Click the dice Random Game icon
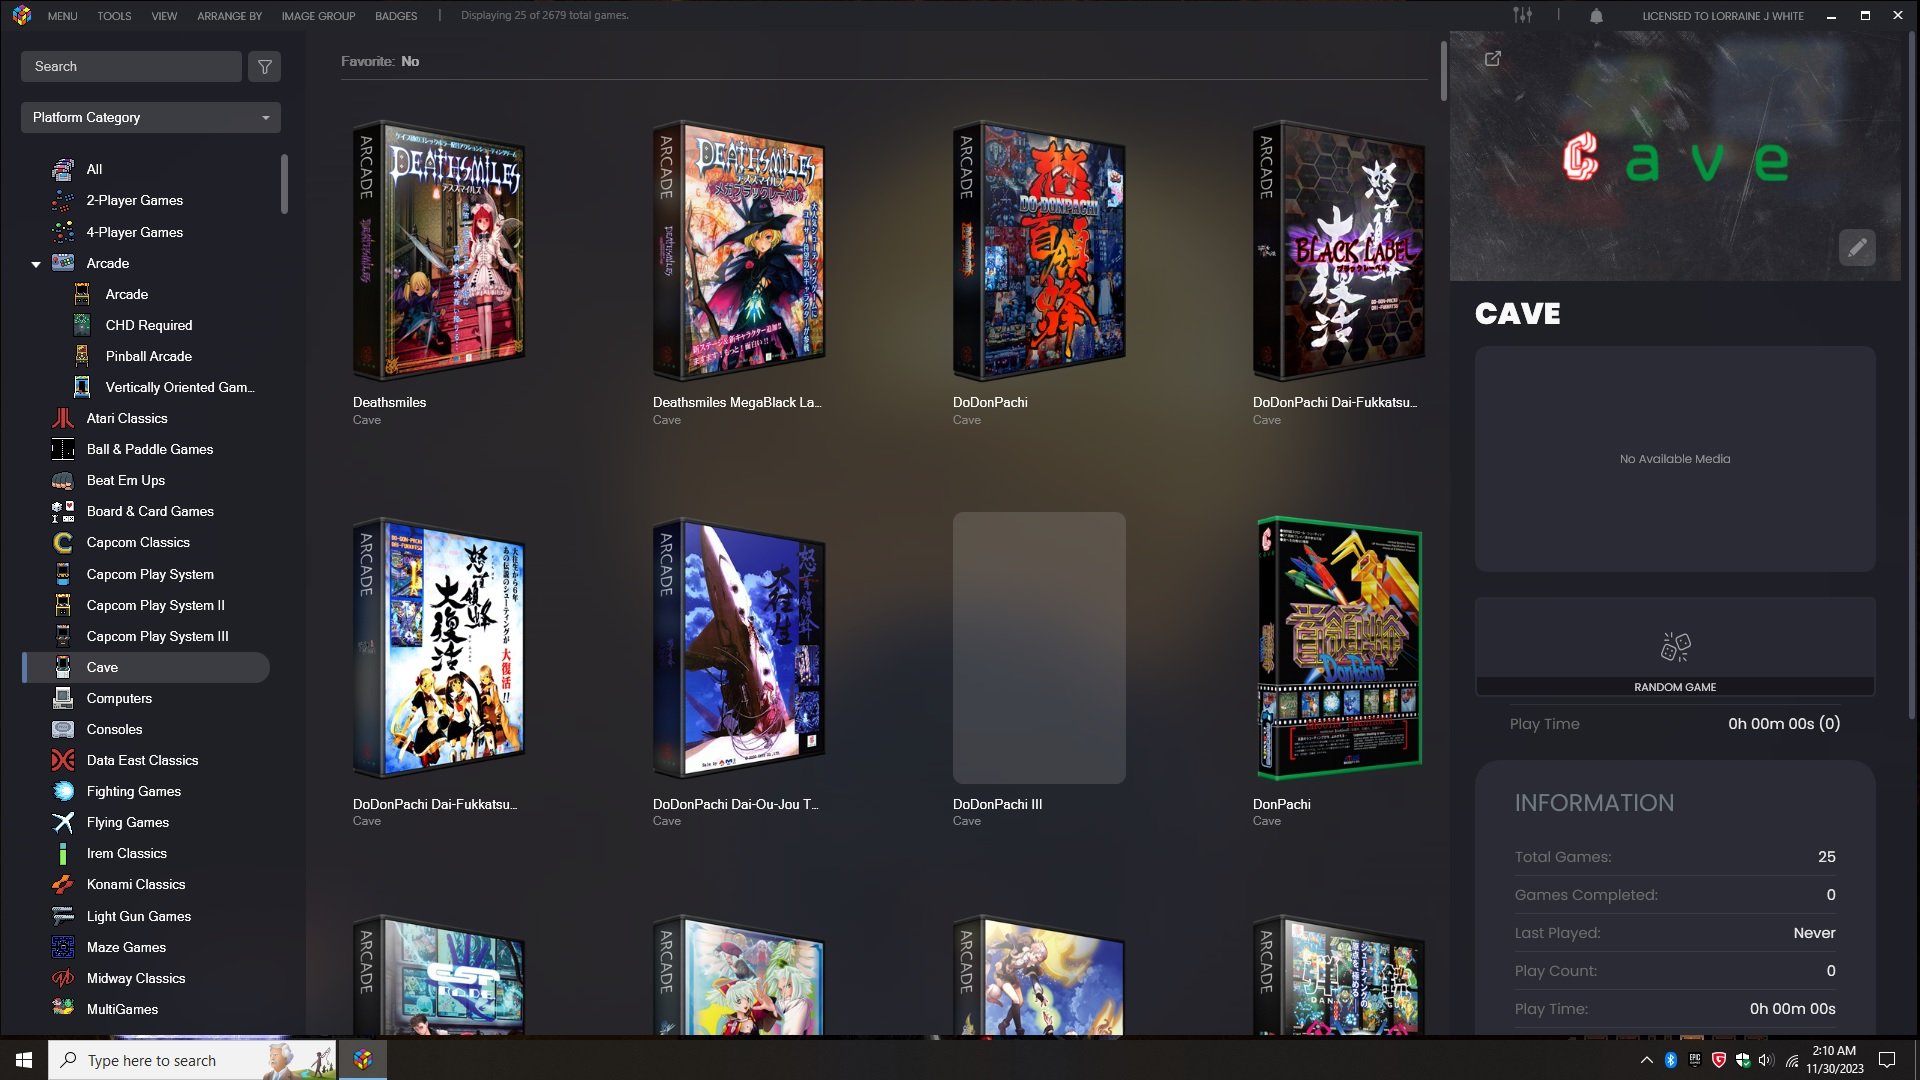This screenshot has height=1080, width=1920. pyautogui.click(x=1675, y=647)
